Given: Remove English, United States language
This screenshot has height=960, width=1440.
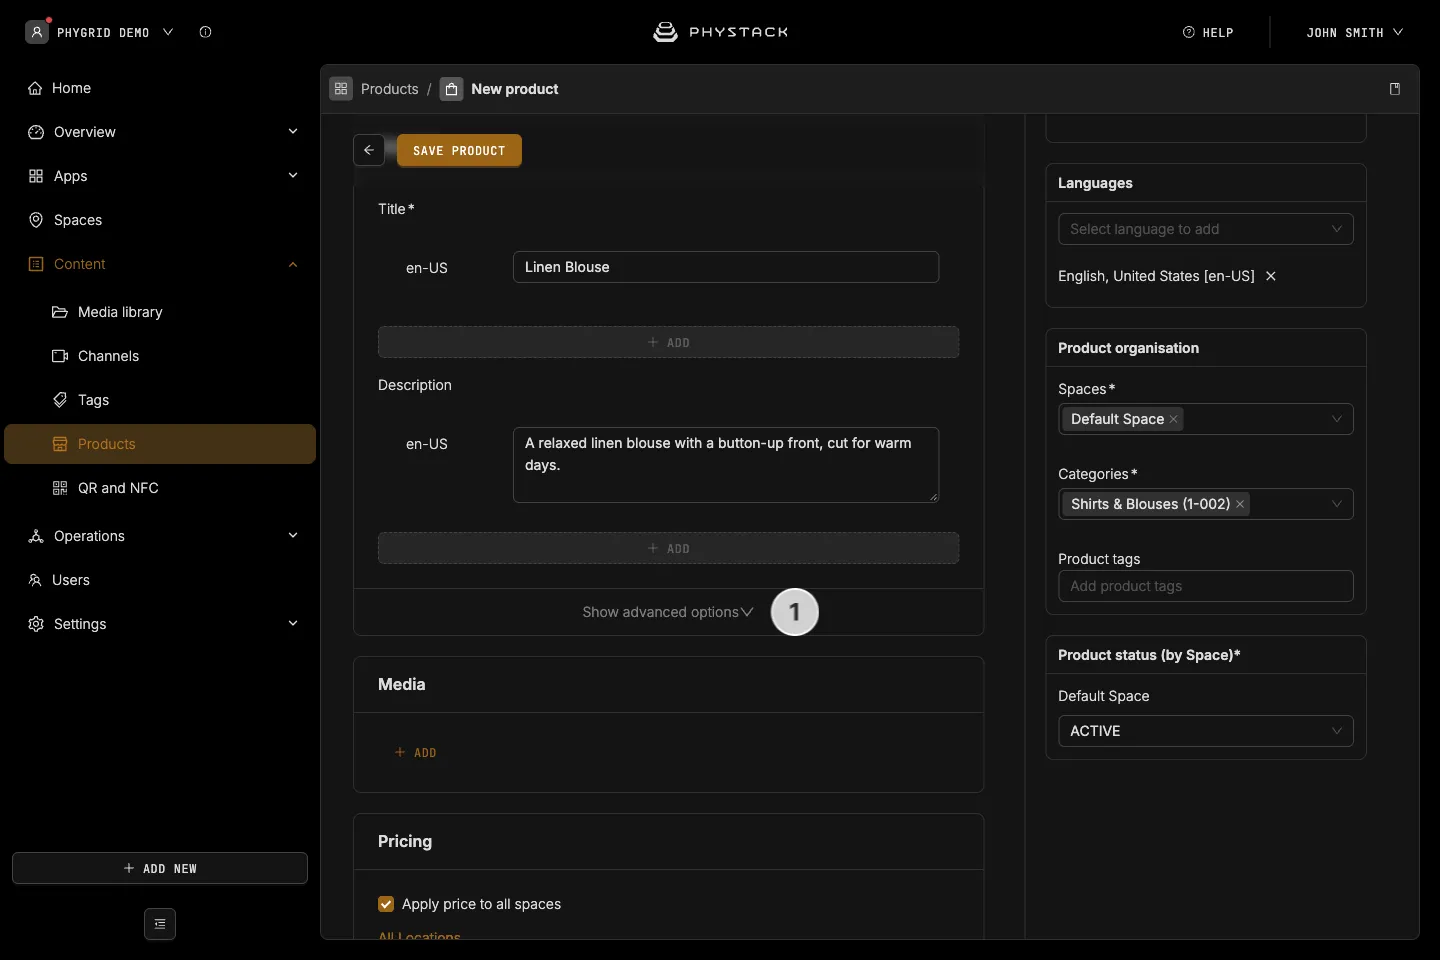Looking at the screenshot, I should [1271, 276].
